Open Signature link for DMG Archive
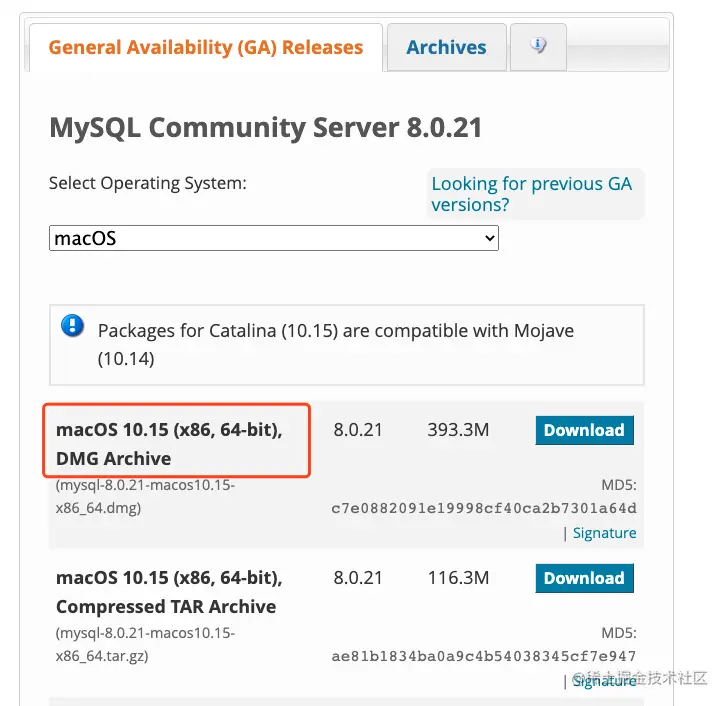The image size is (727, 706). pos(604,533)
